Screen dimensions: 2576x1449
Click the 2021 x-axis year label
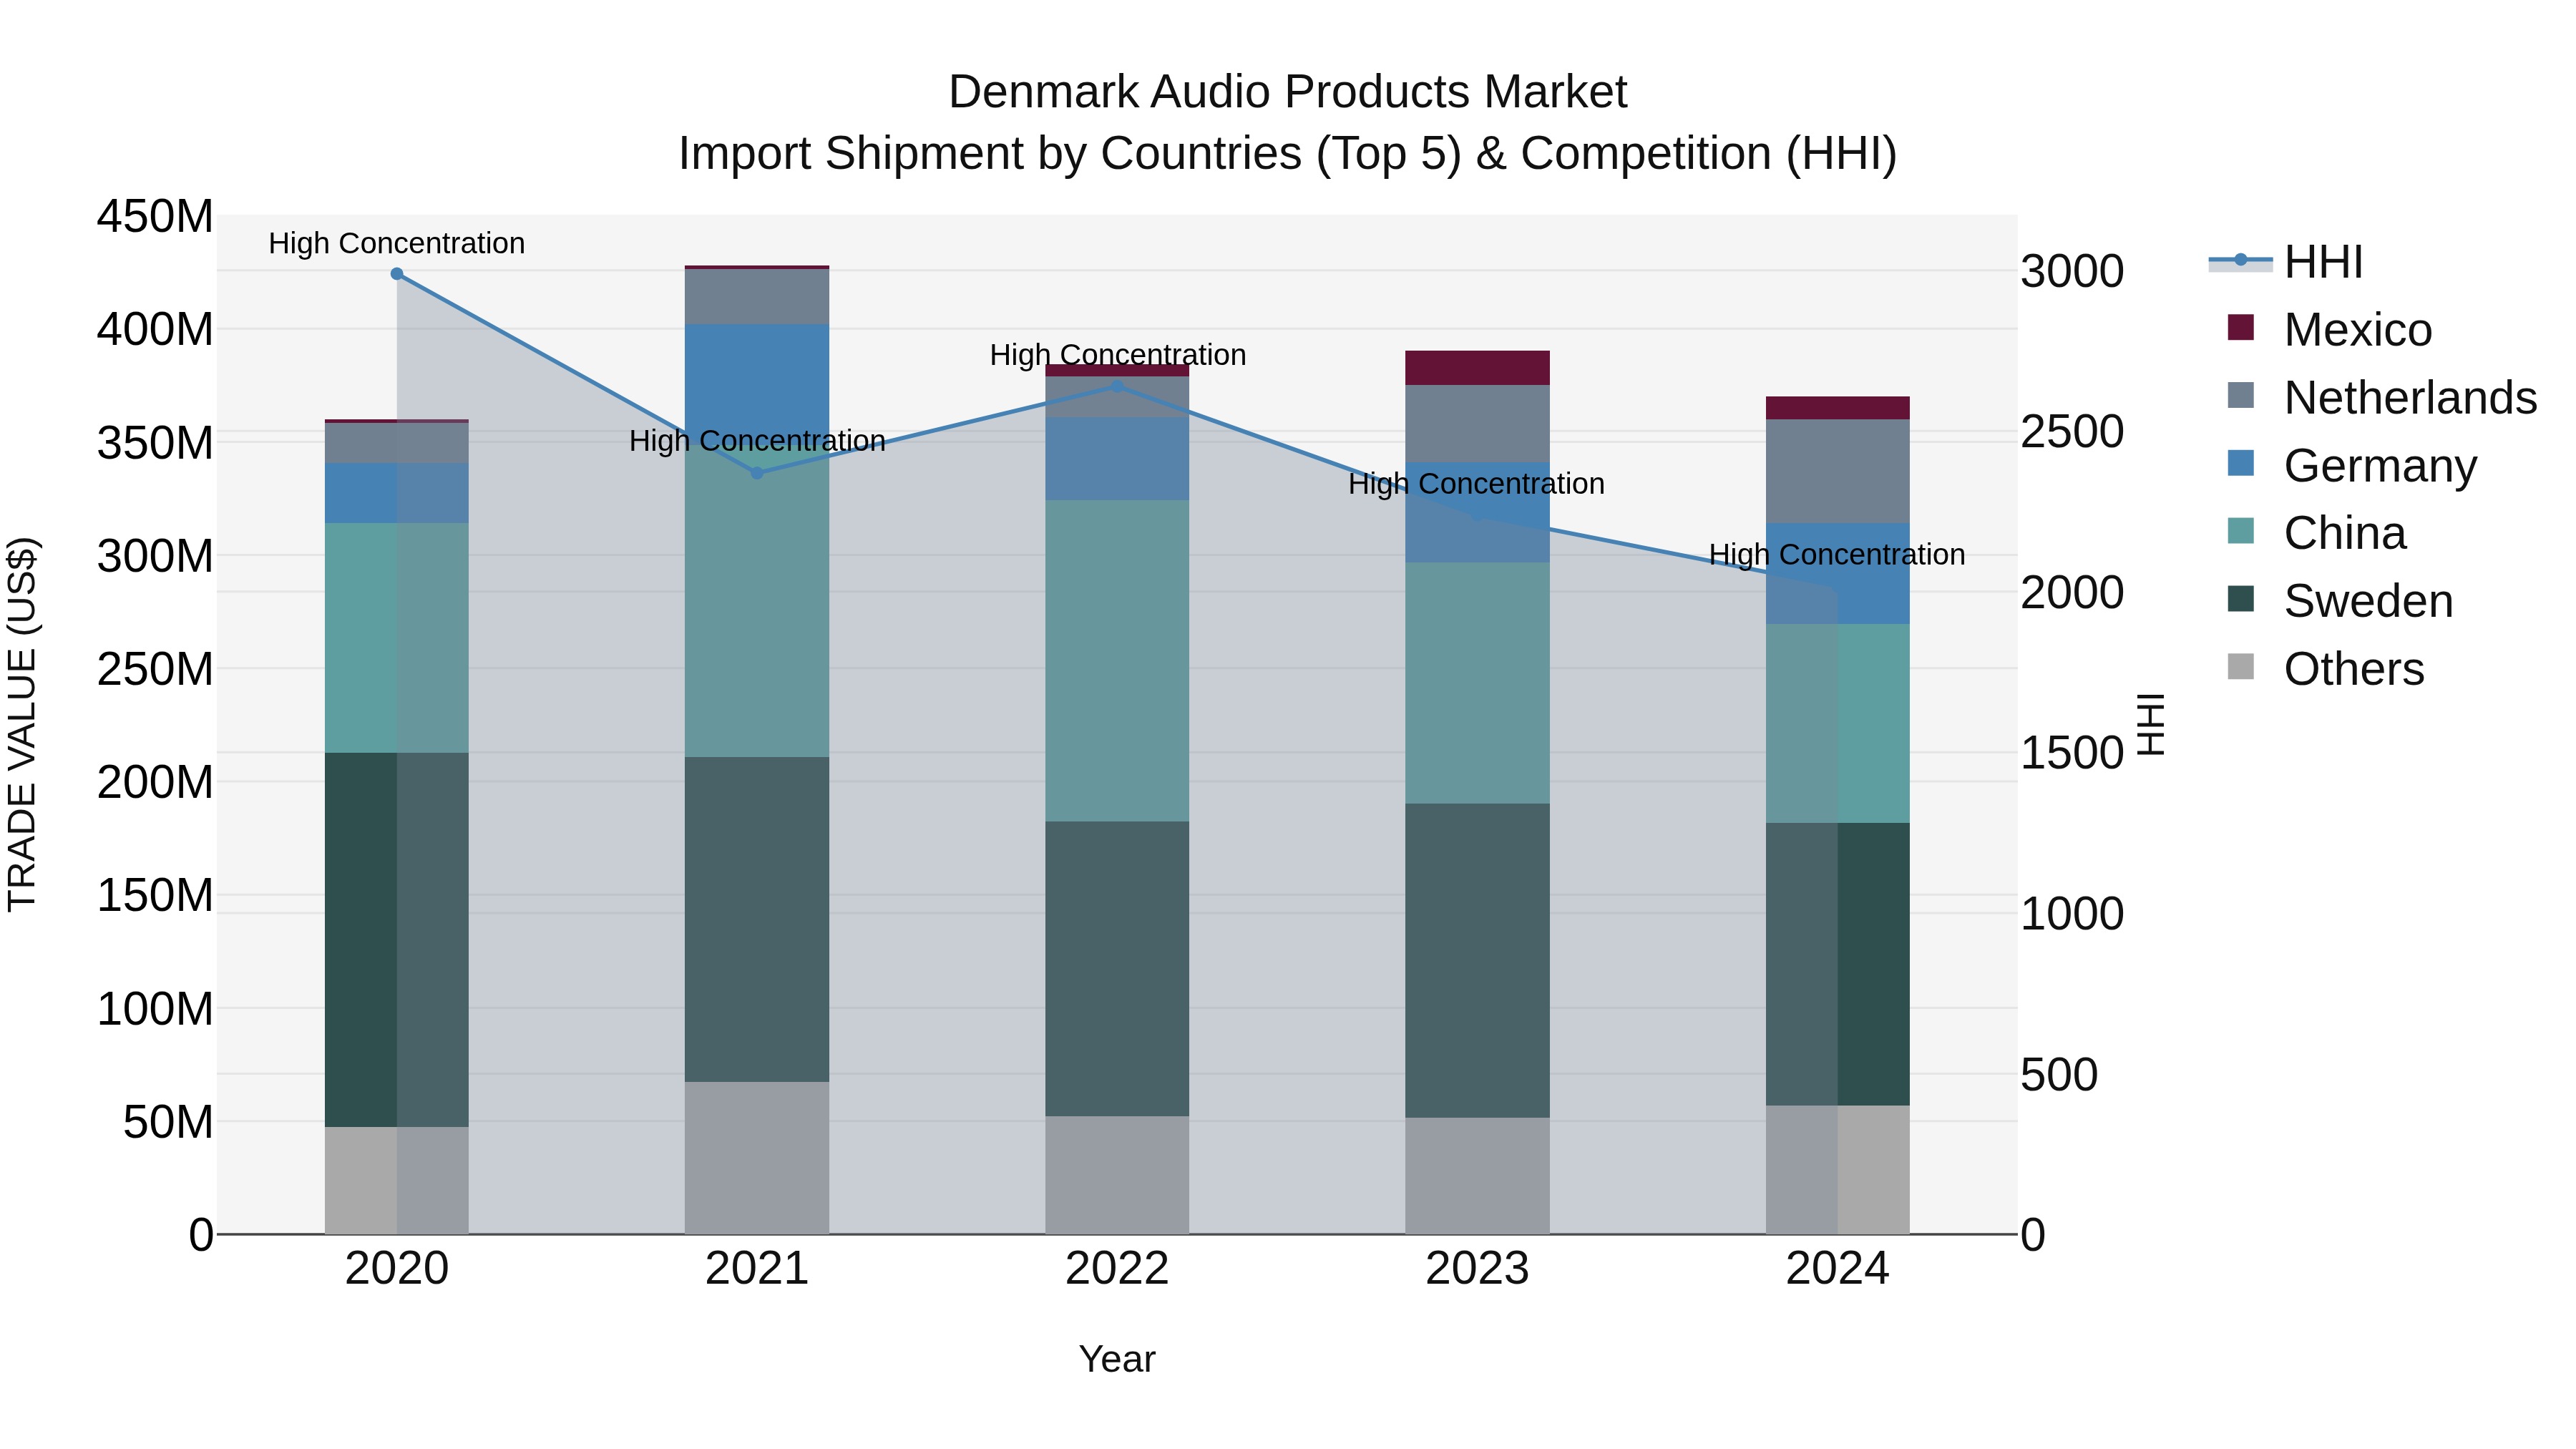(x=757, y=1269)
